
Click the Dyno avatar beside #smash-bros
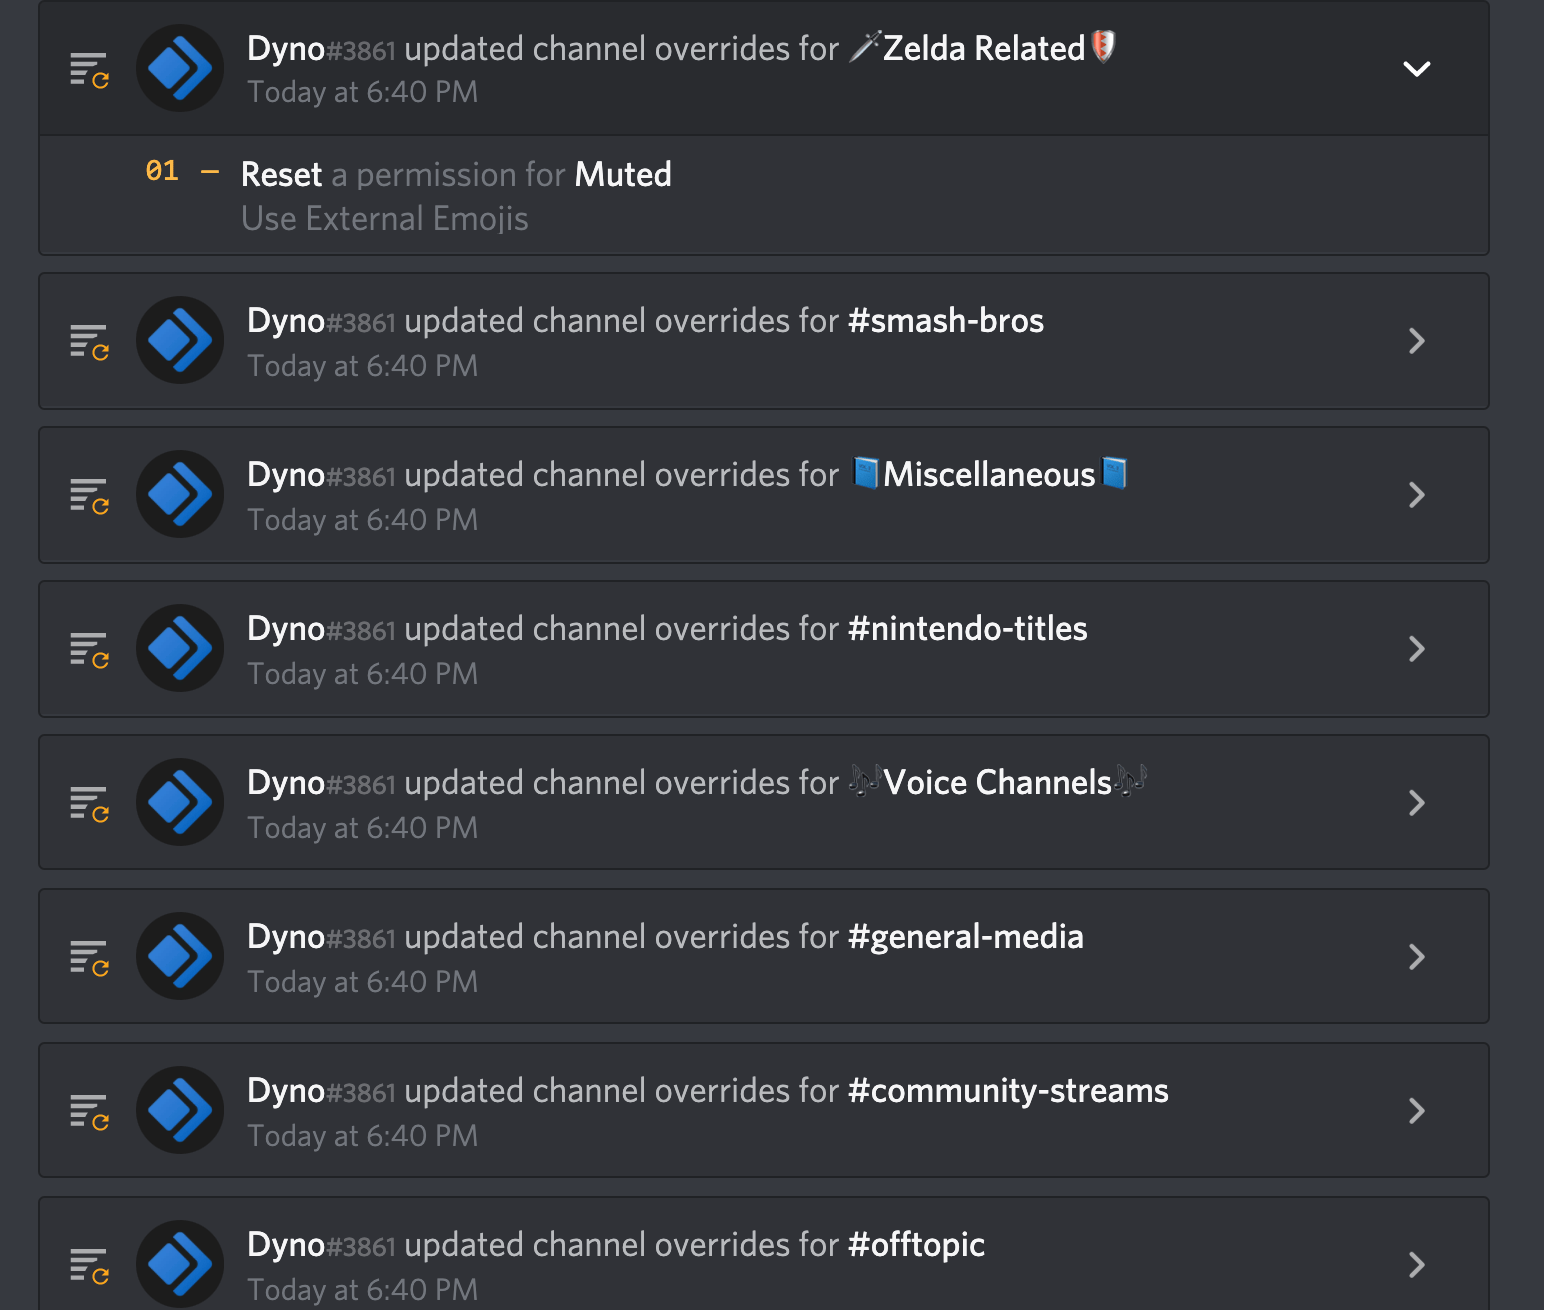tap(180, 341)
